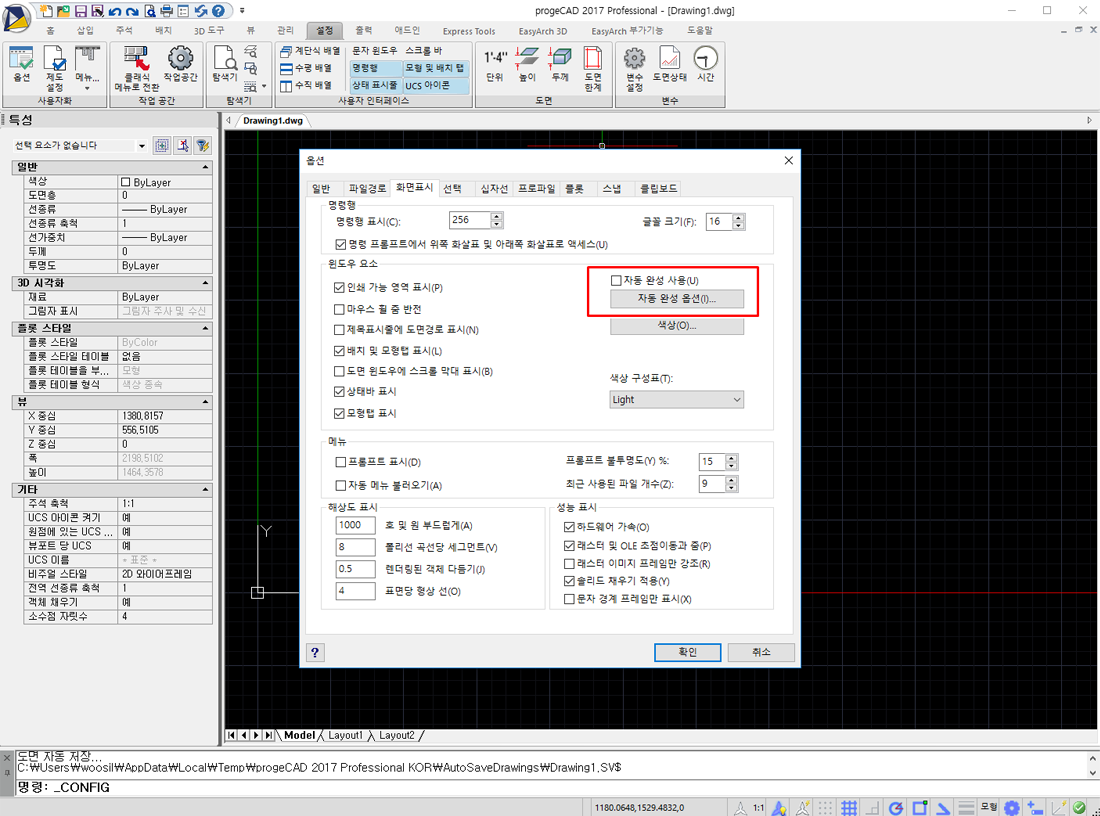Switch to the 십자선 tab
The height and width of the screenshot is (816, 1100).
point(494,188)
